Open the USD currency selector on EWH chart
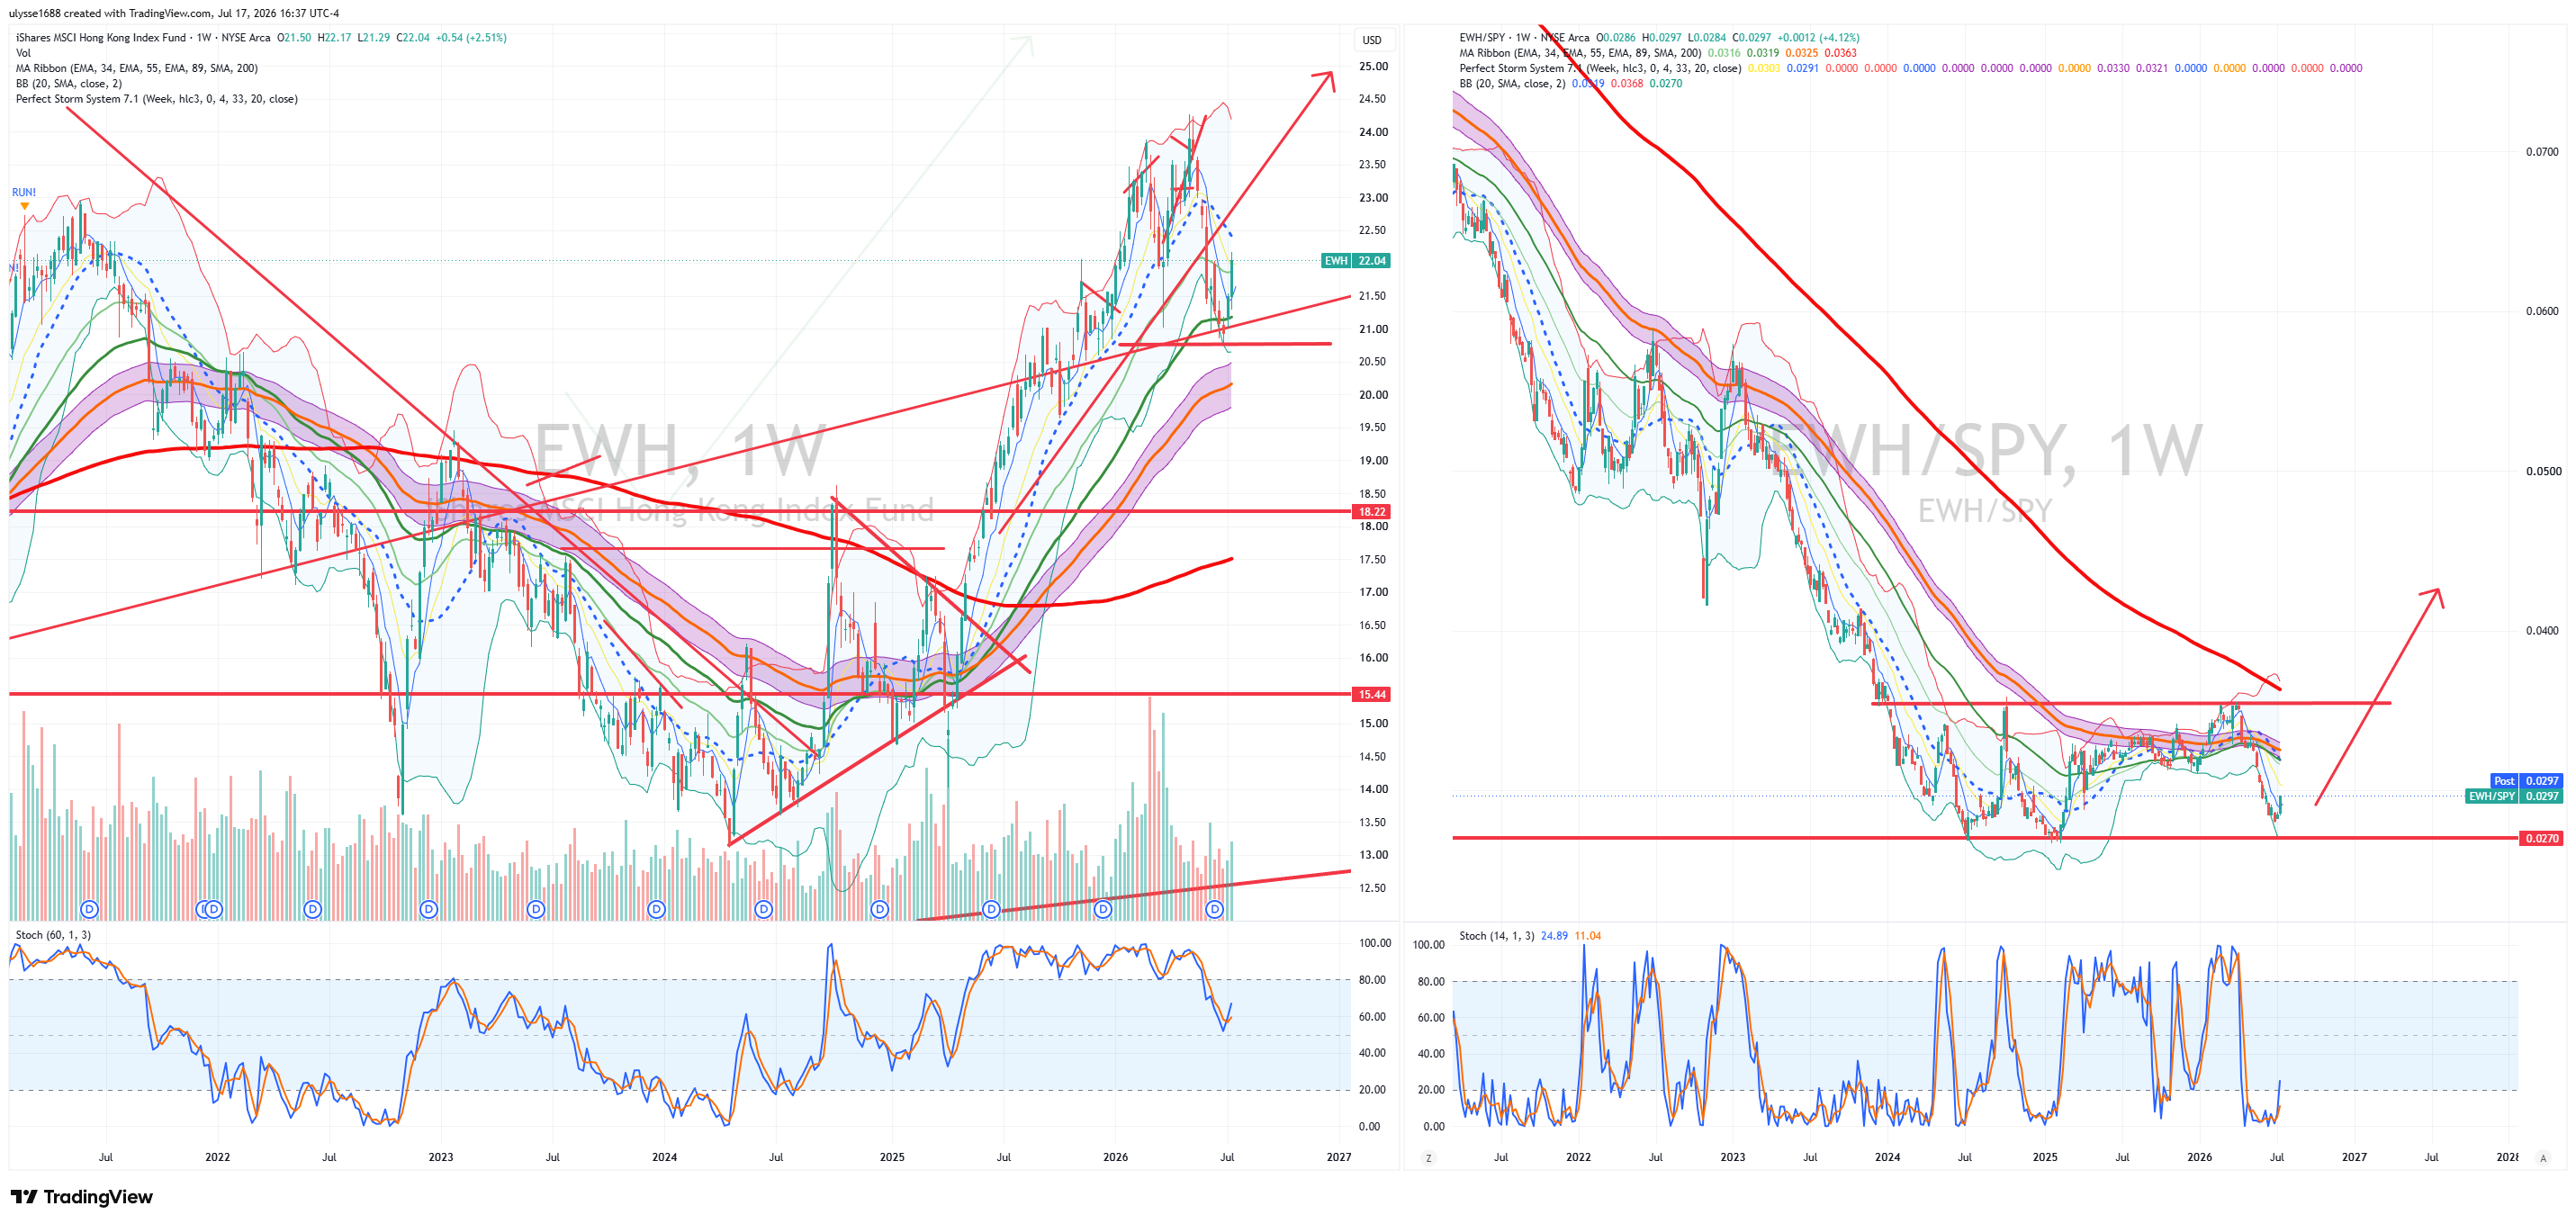 tap(1372, 40)
